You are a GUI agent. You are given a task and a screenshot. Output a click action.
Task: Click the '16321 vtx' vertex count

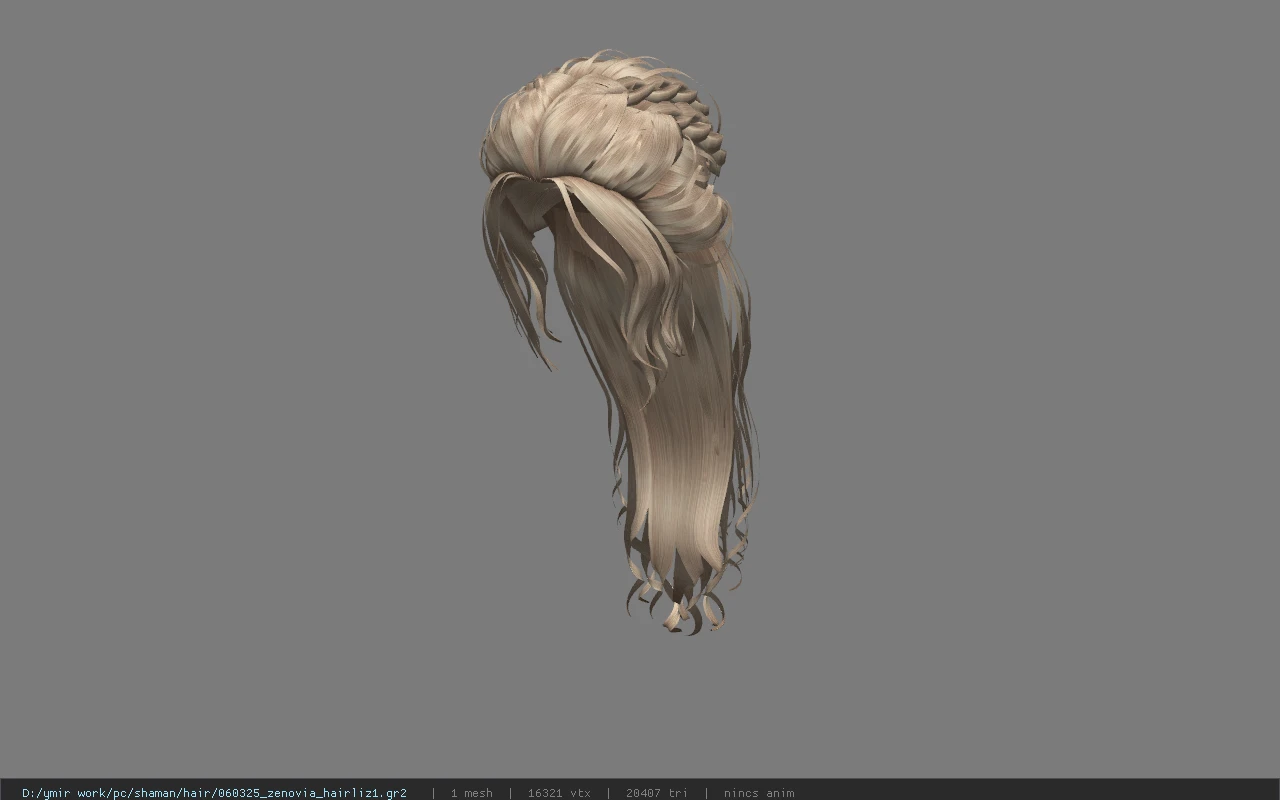pyautogui.click(x=559, y=793)
